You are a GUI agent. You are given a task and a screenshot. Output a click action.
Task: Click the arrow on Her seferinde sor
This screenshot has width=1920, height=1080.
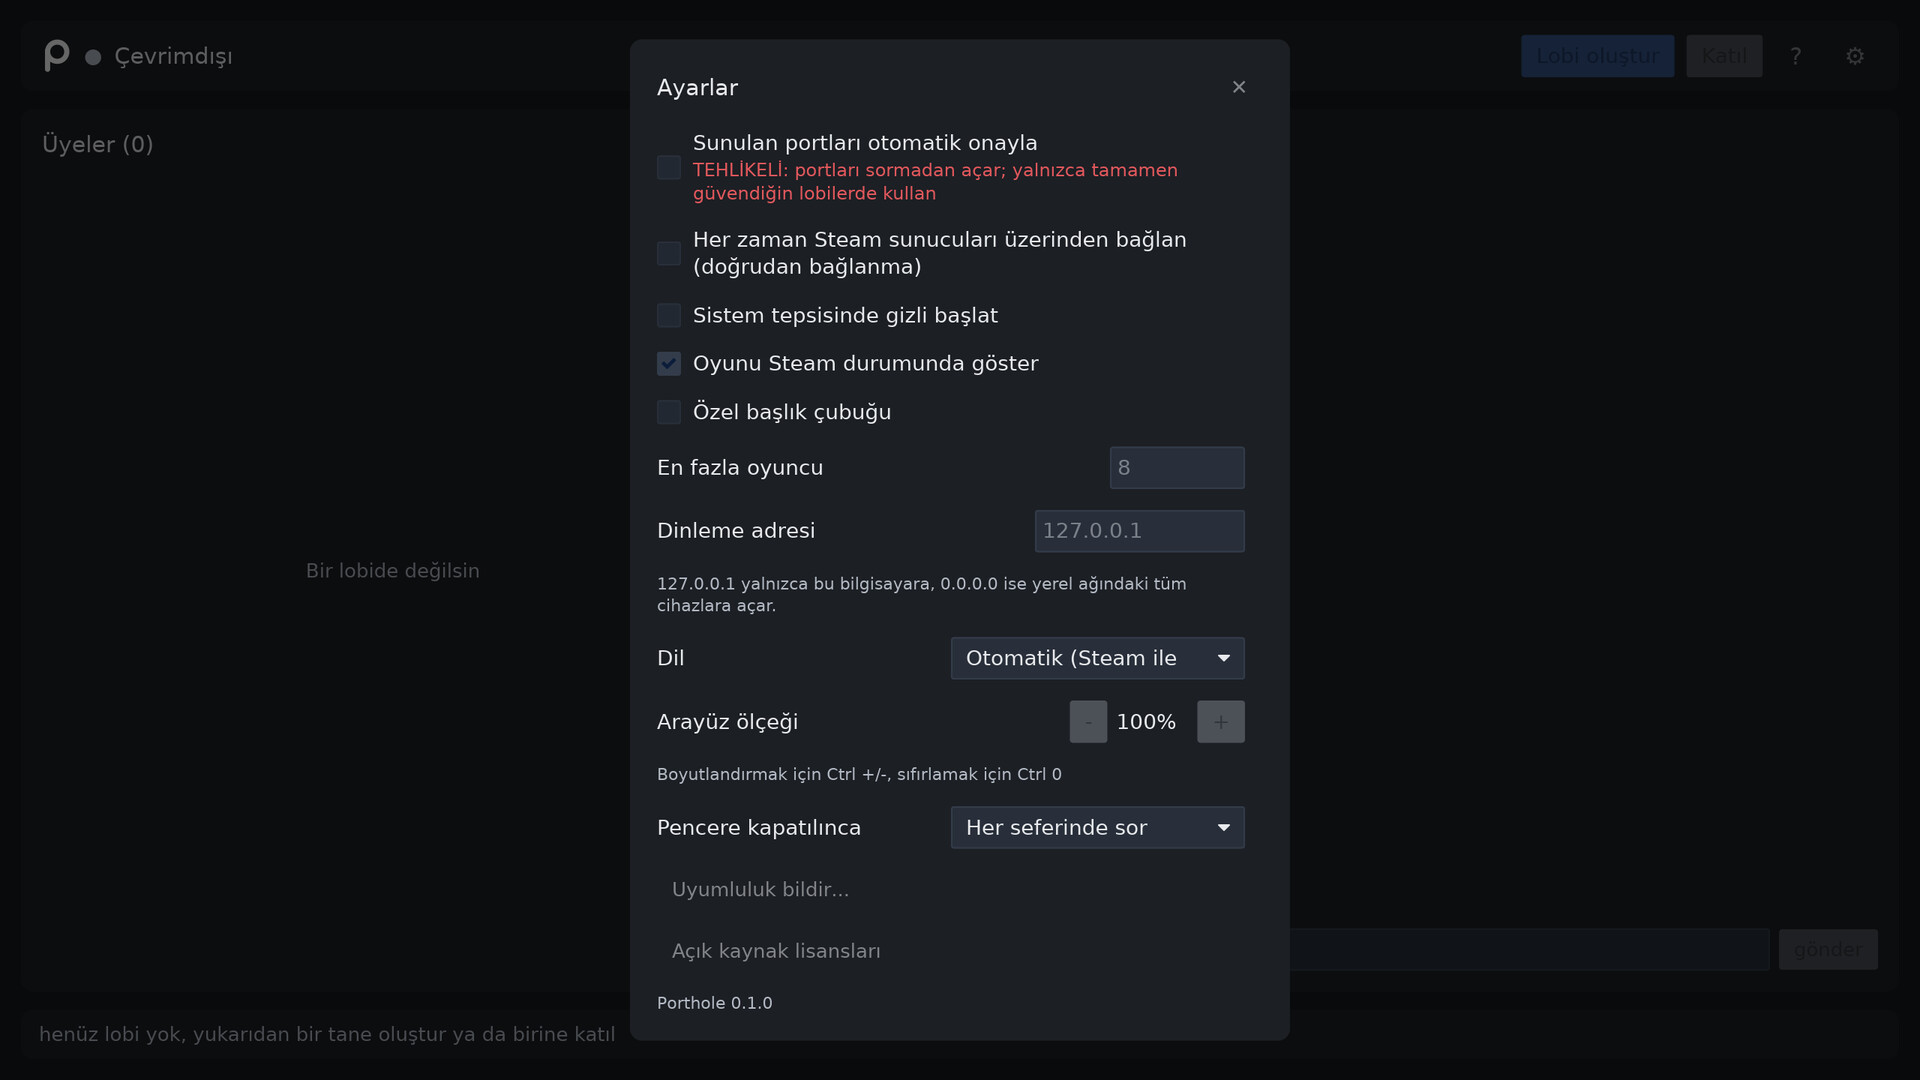[1223, 828]
